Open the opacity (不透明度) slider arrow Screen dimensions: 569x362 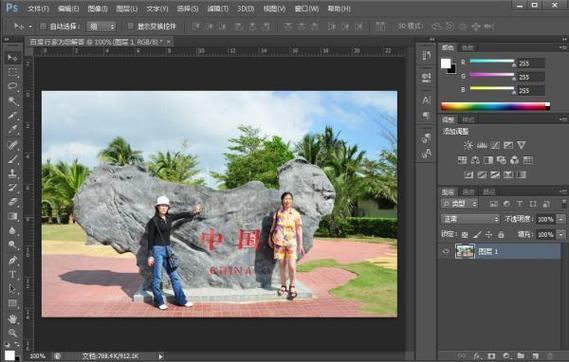(561, 219)
